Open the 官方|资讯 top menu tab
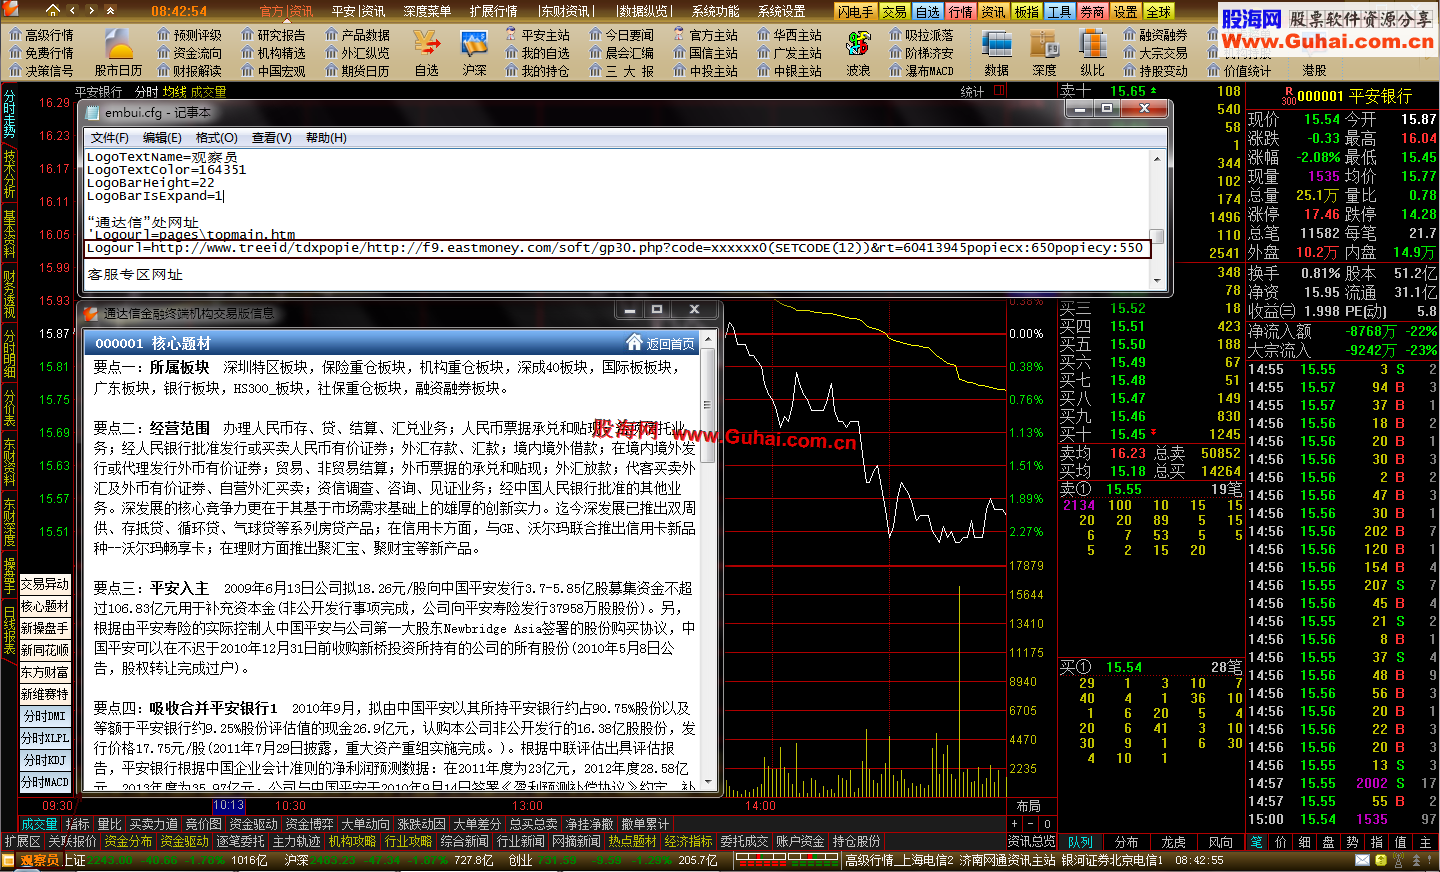The image size is (1440, 872). 286,11
